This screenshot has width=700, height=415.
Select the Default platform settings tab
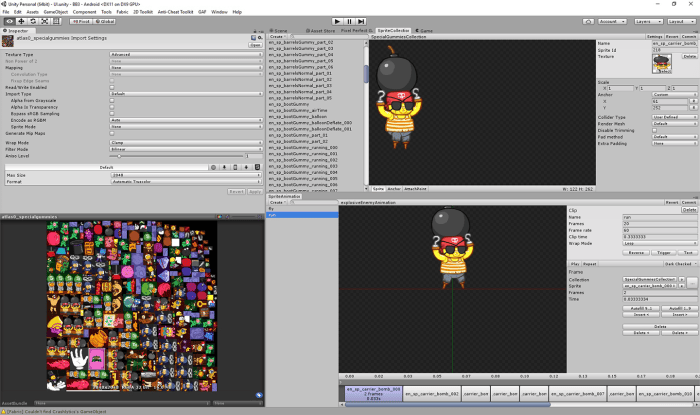tap(106, 167)
